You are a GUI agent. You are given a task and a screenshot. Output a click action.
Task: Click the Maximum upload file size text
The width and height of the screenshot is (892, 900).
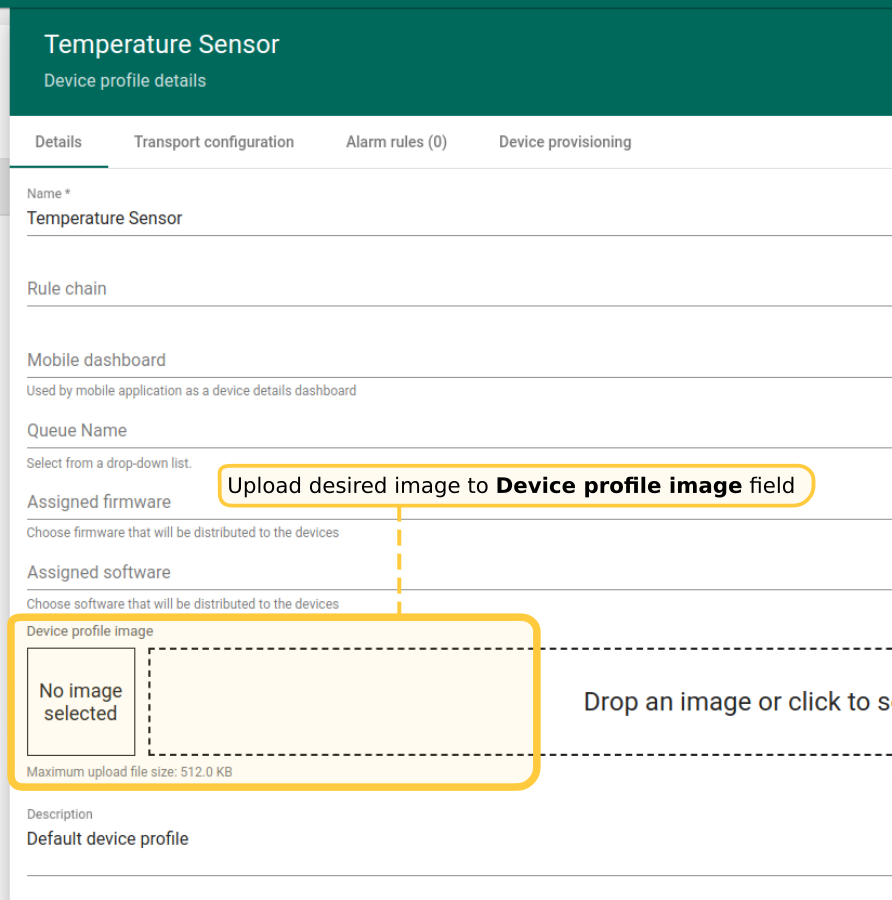[129, 772]
